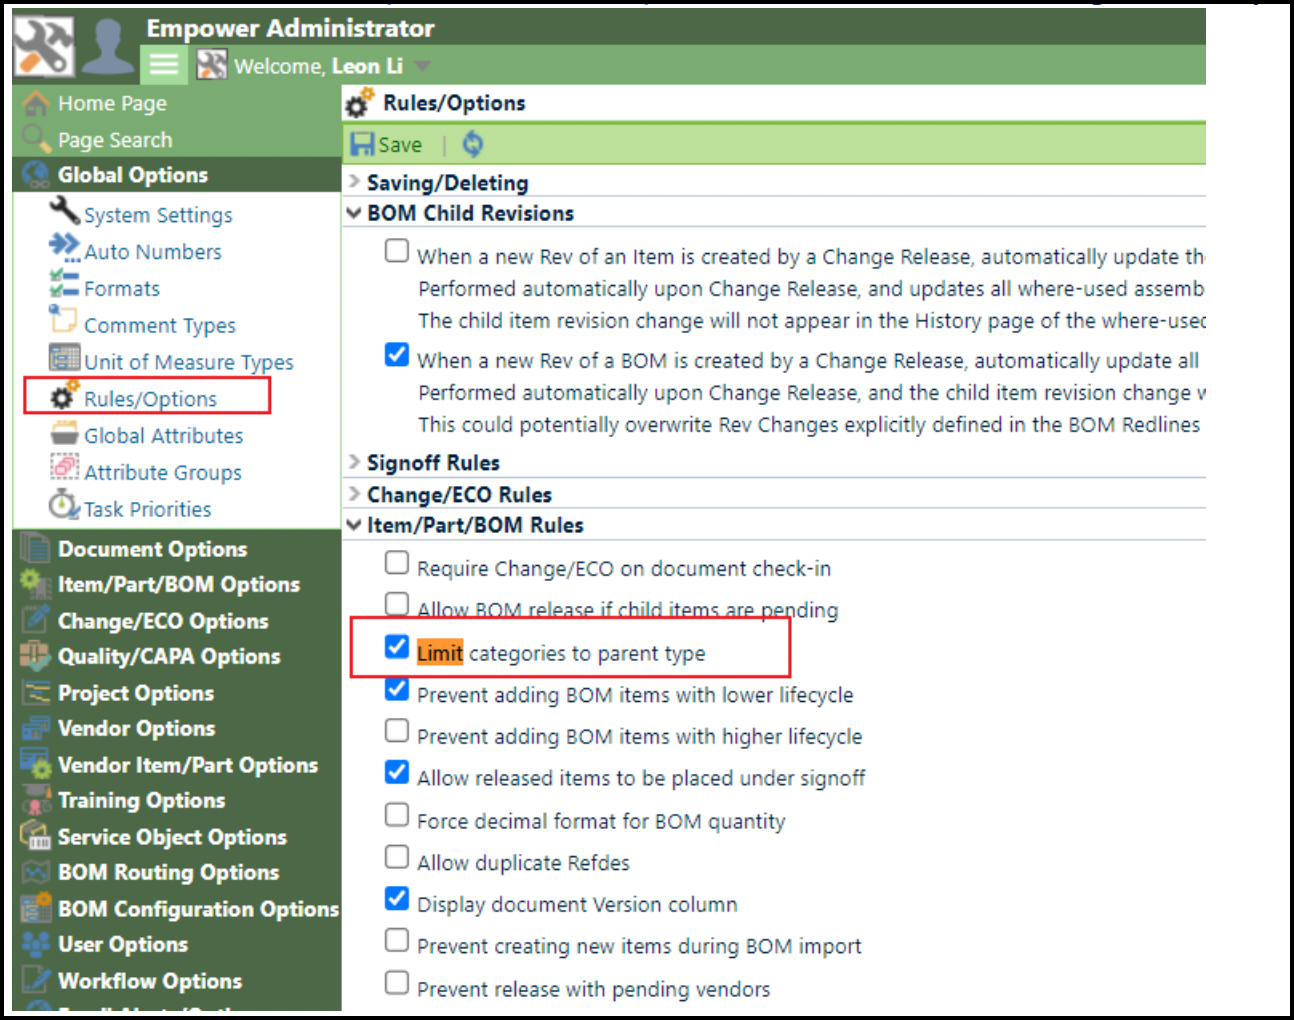Click the Global Attributes icon
This screenshot has width=1294, height=1020.
[x=64, y=432]
